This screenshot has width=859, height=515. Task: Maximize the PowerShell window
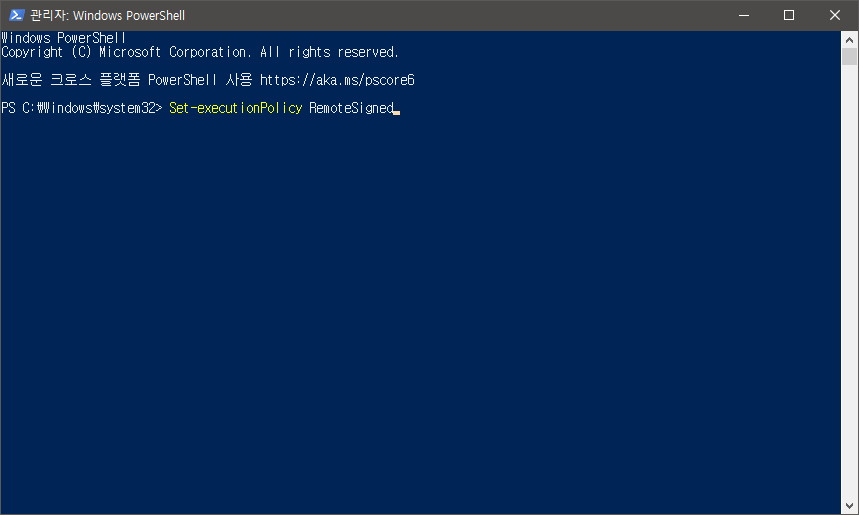(789, 15)
